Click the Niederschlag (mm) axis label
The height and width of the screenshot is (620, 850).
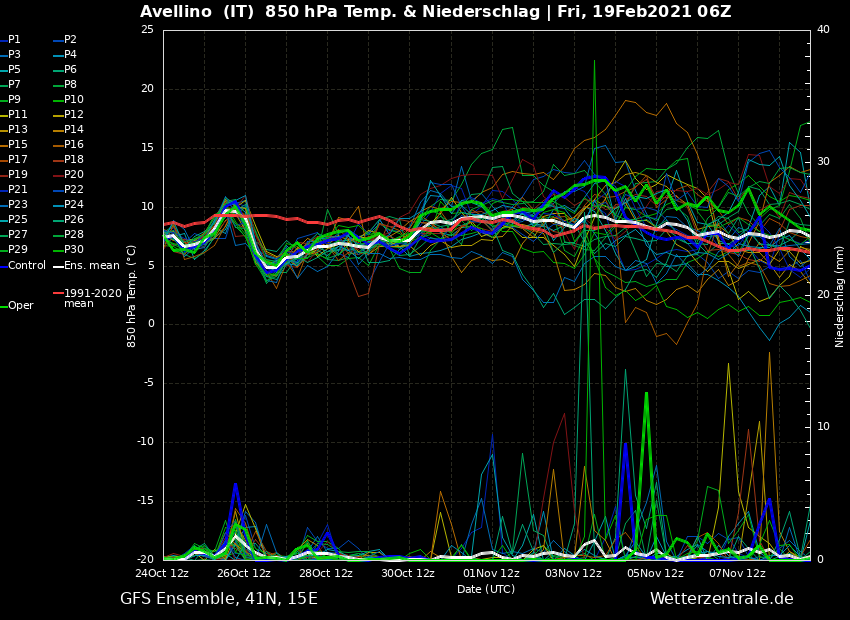pos(840,296)
